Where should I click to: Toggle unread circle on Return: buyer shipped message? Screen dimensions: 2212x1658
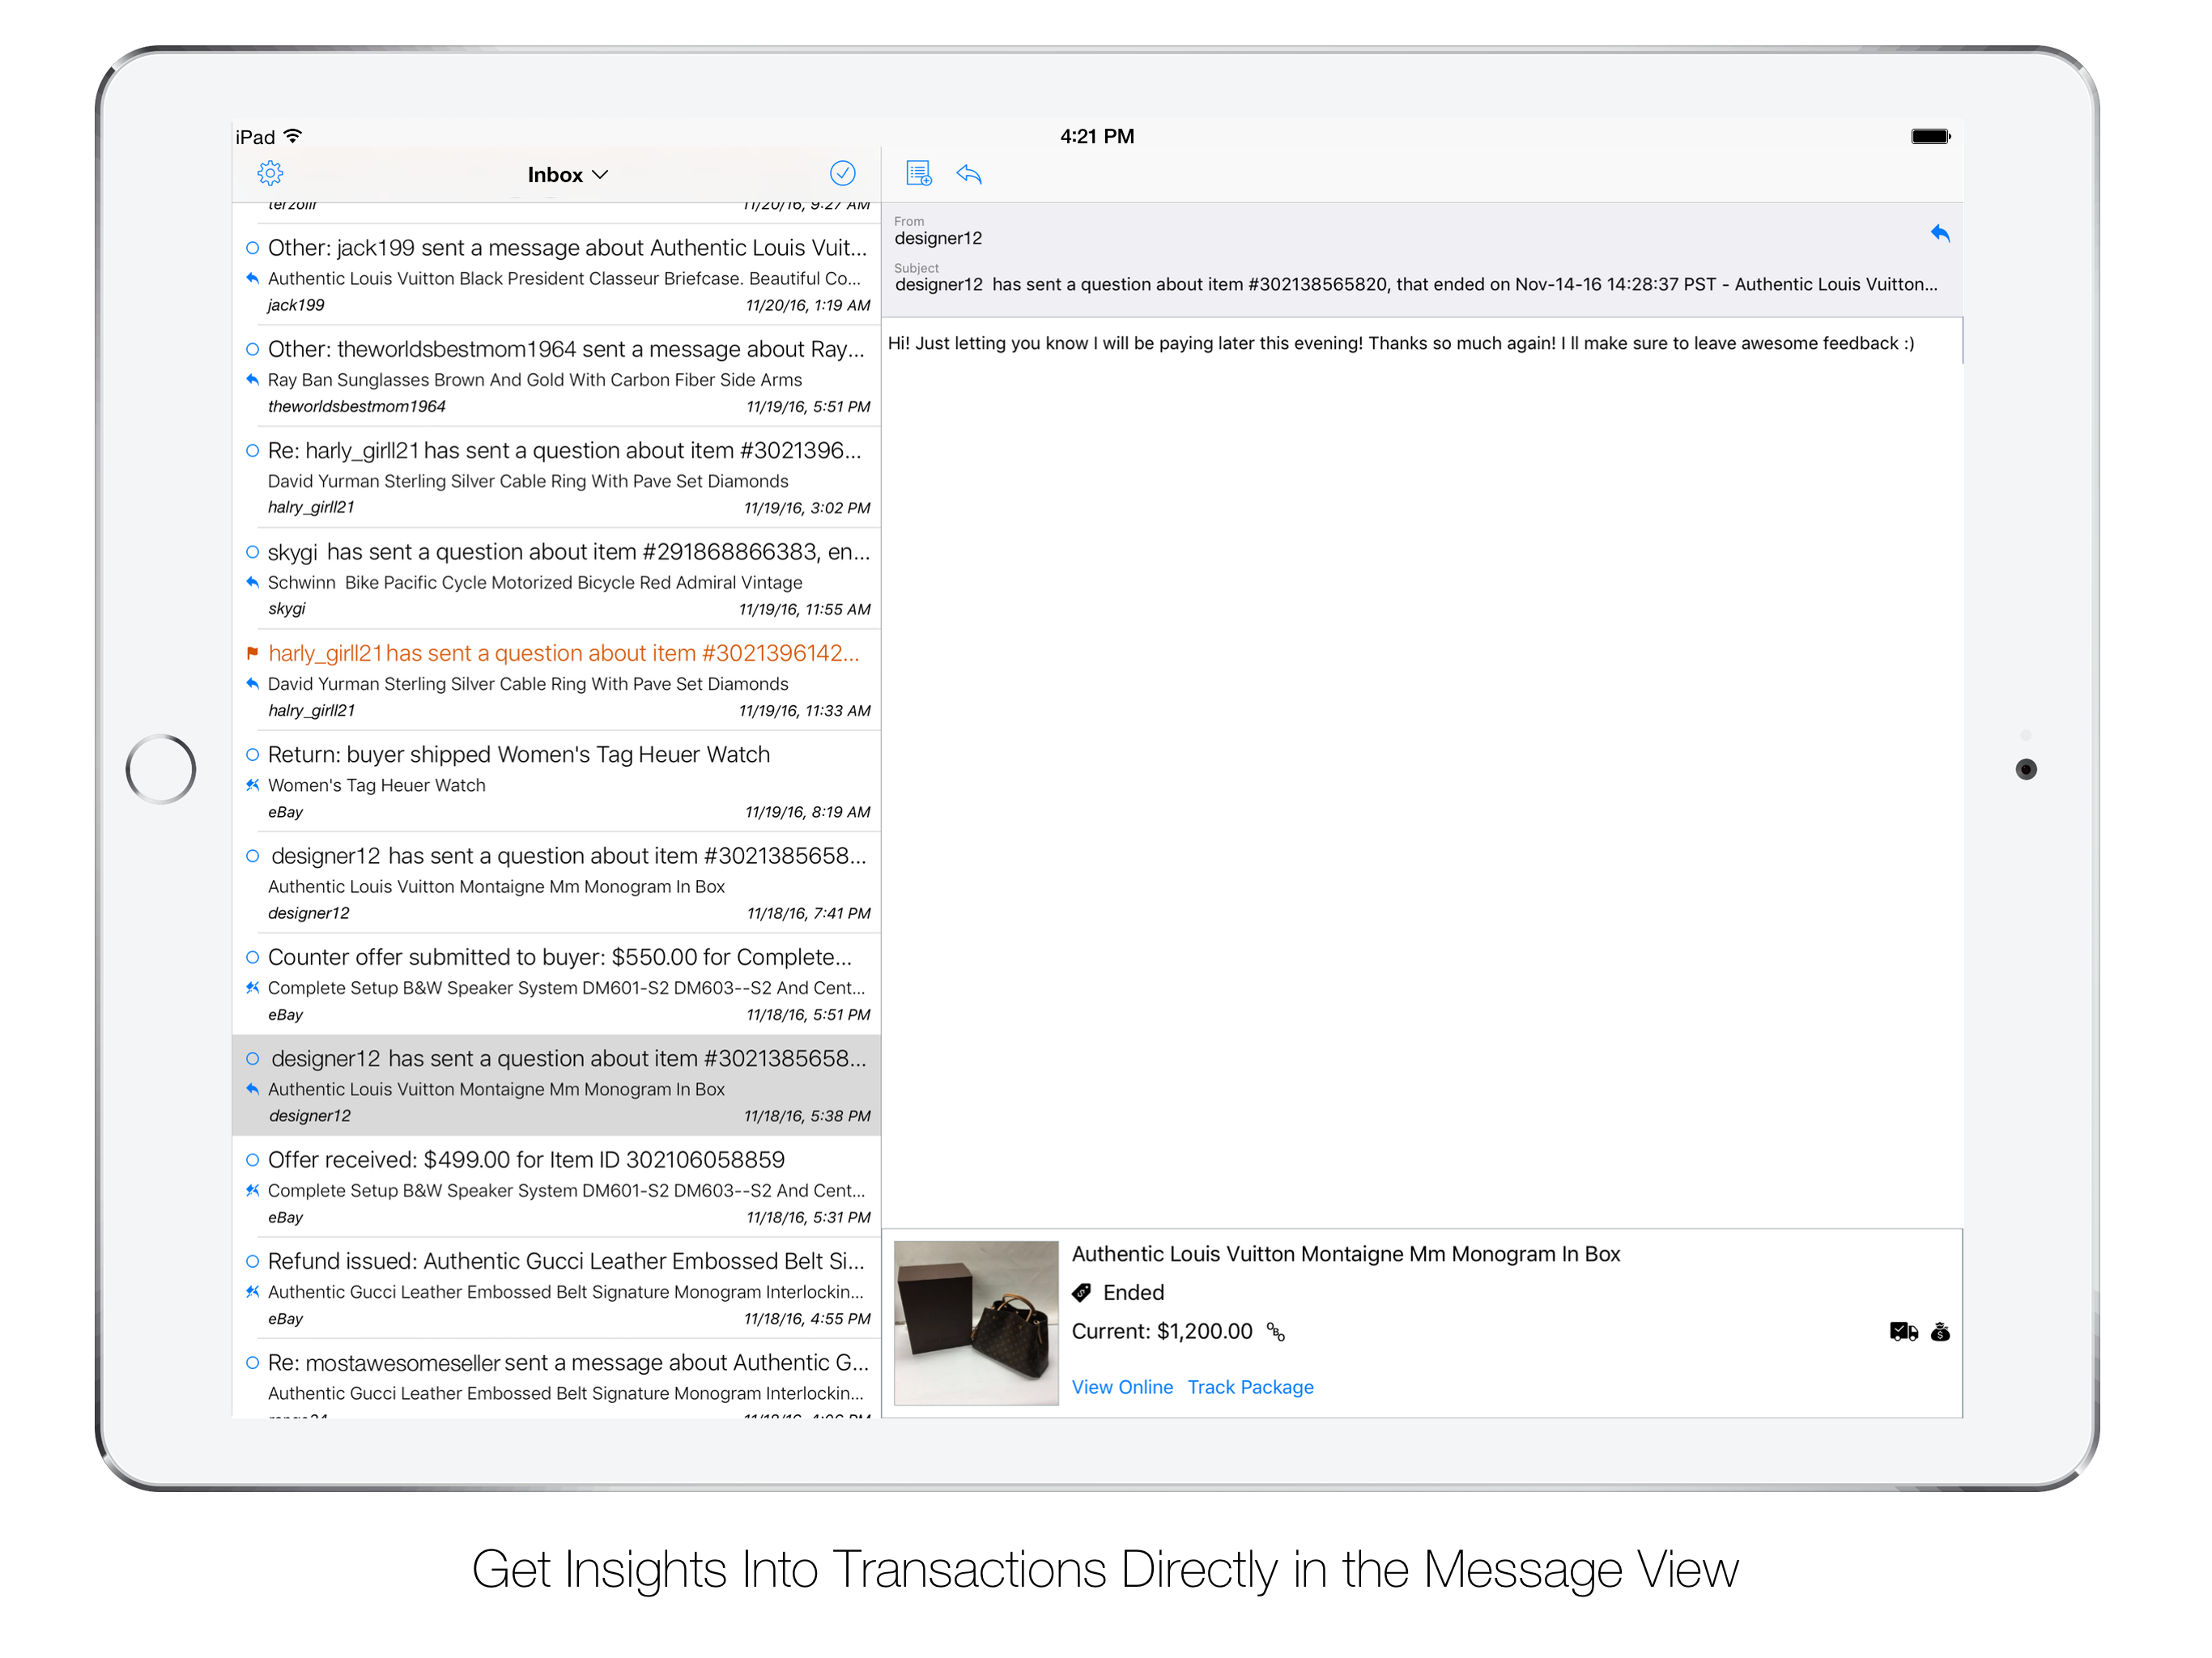tap(252, 755)
